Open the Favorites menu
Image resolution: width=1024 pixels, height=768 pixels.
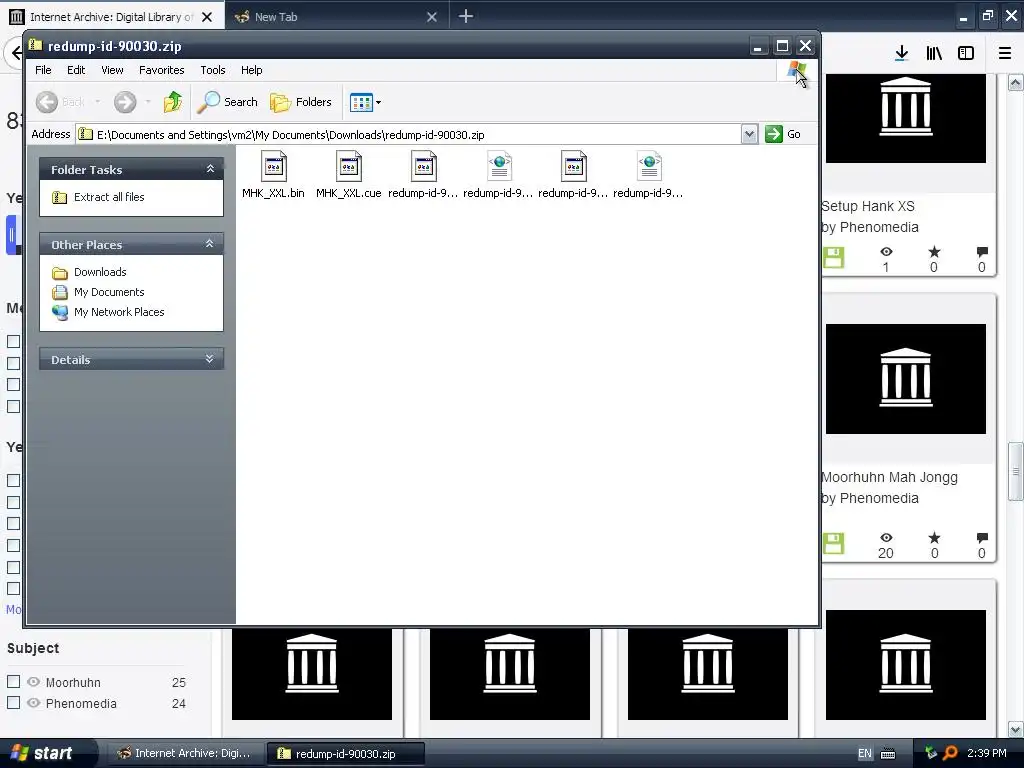tap(161, 70)
